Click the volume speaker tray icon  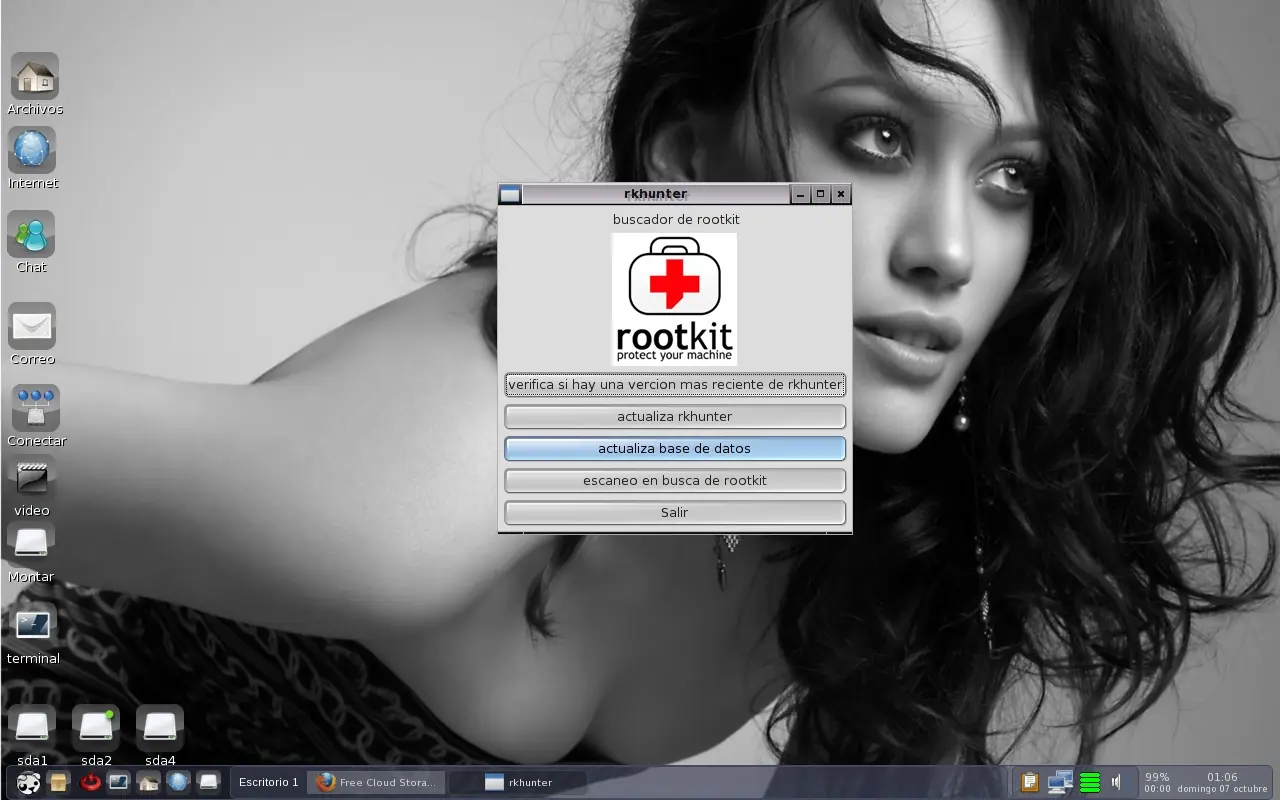[x=1118, y=782]
